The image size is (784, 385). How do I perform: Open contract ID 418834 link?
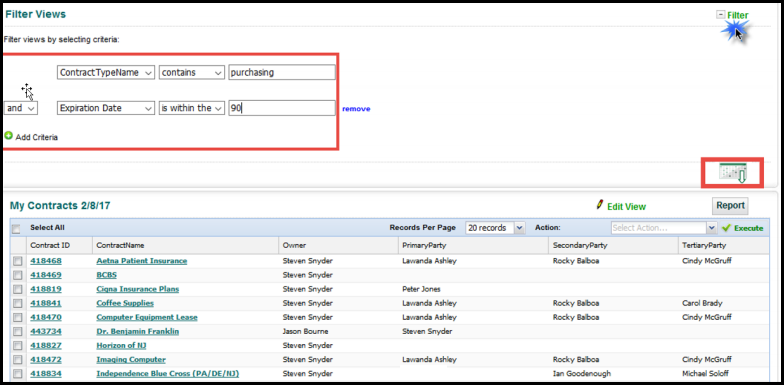(46, 374)
